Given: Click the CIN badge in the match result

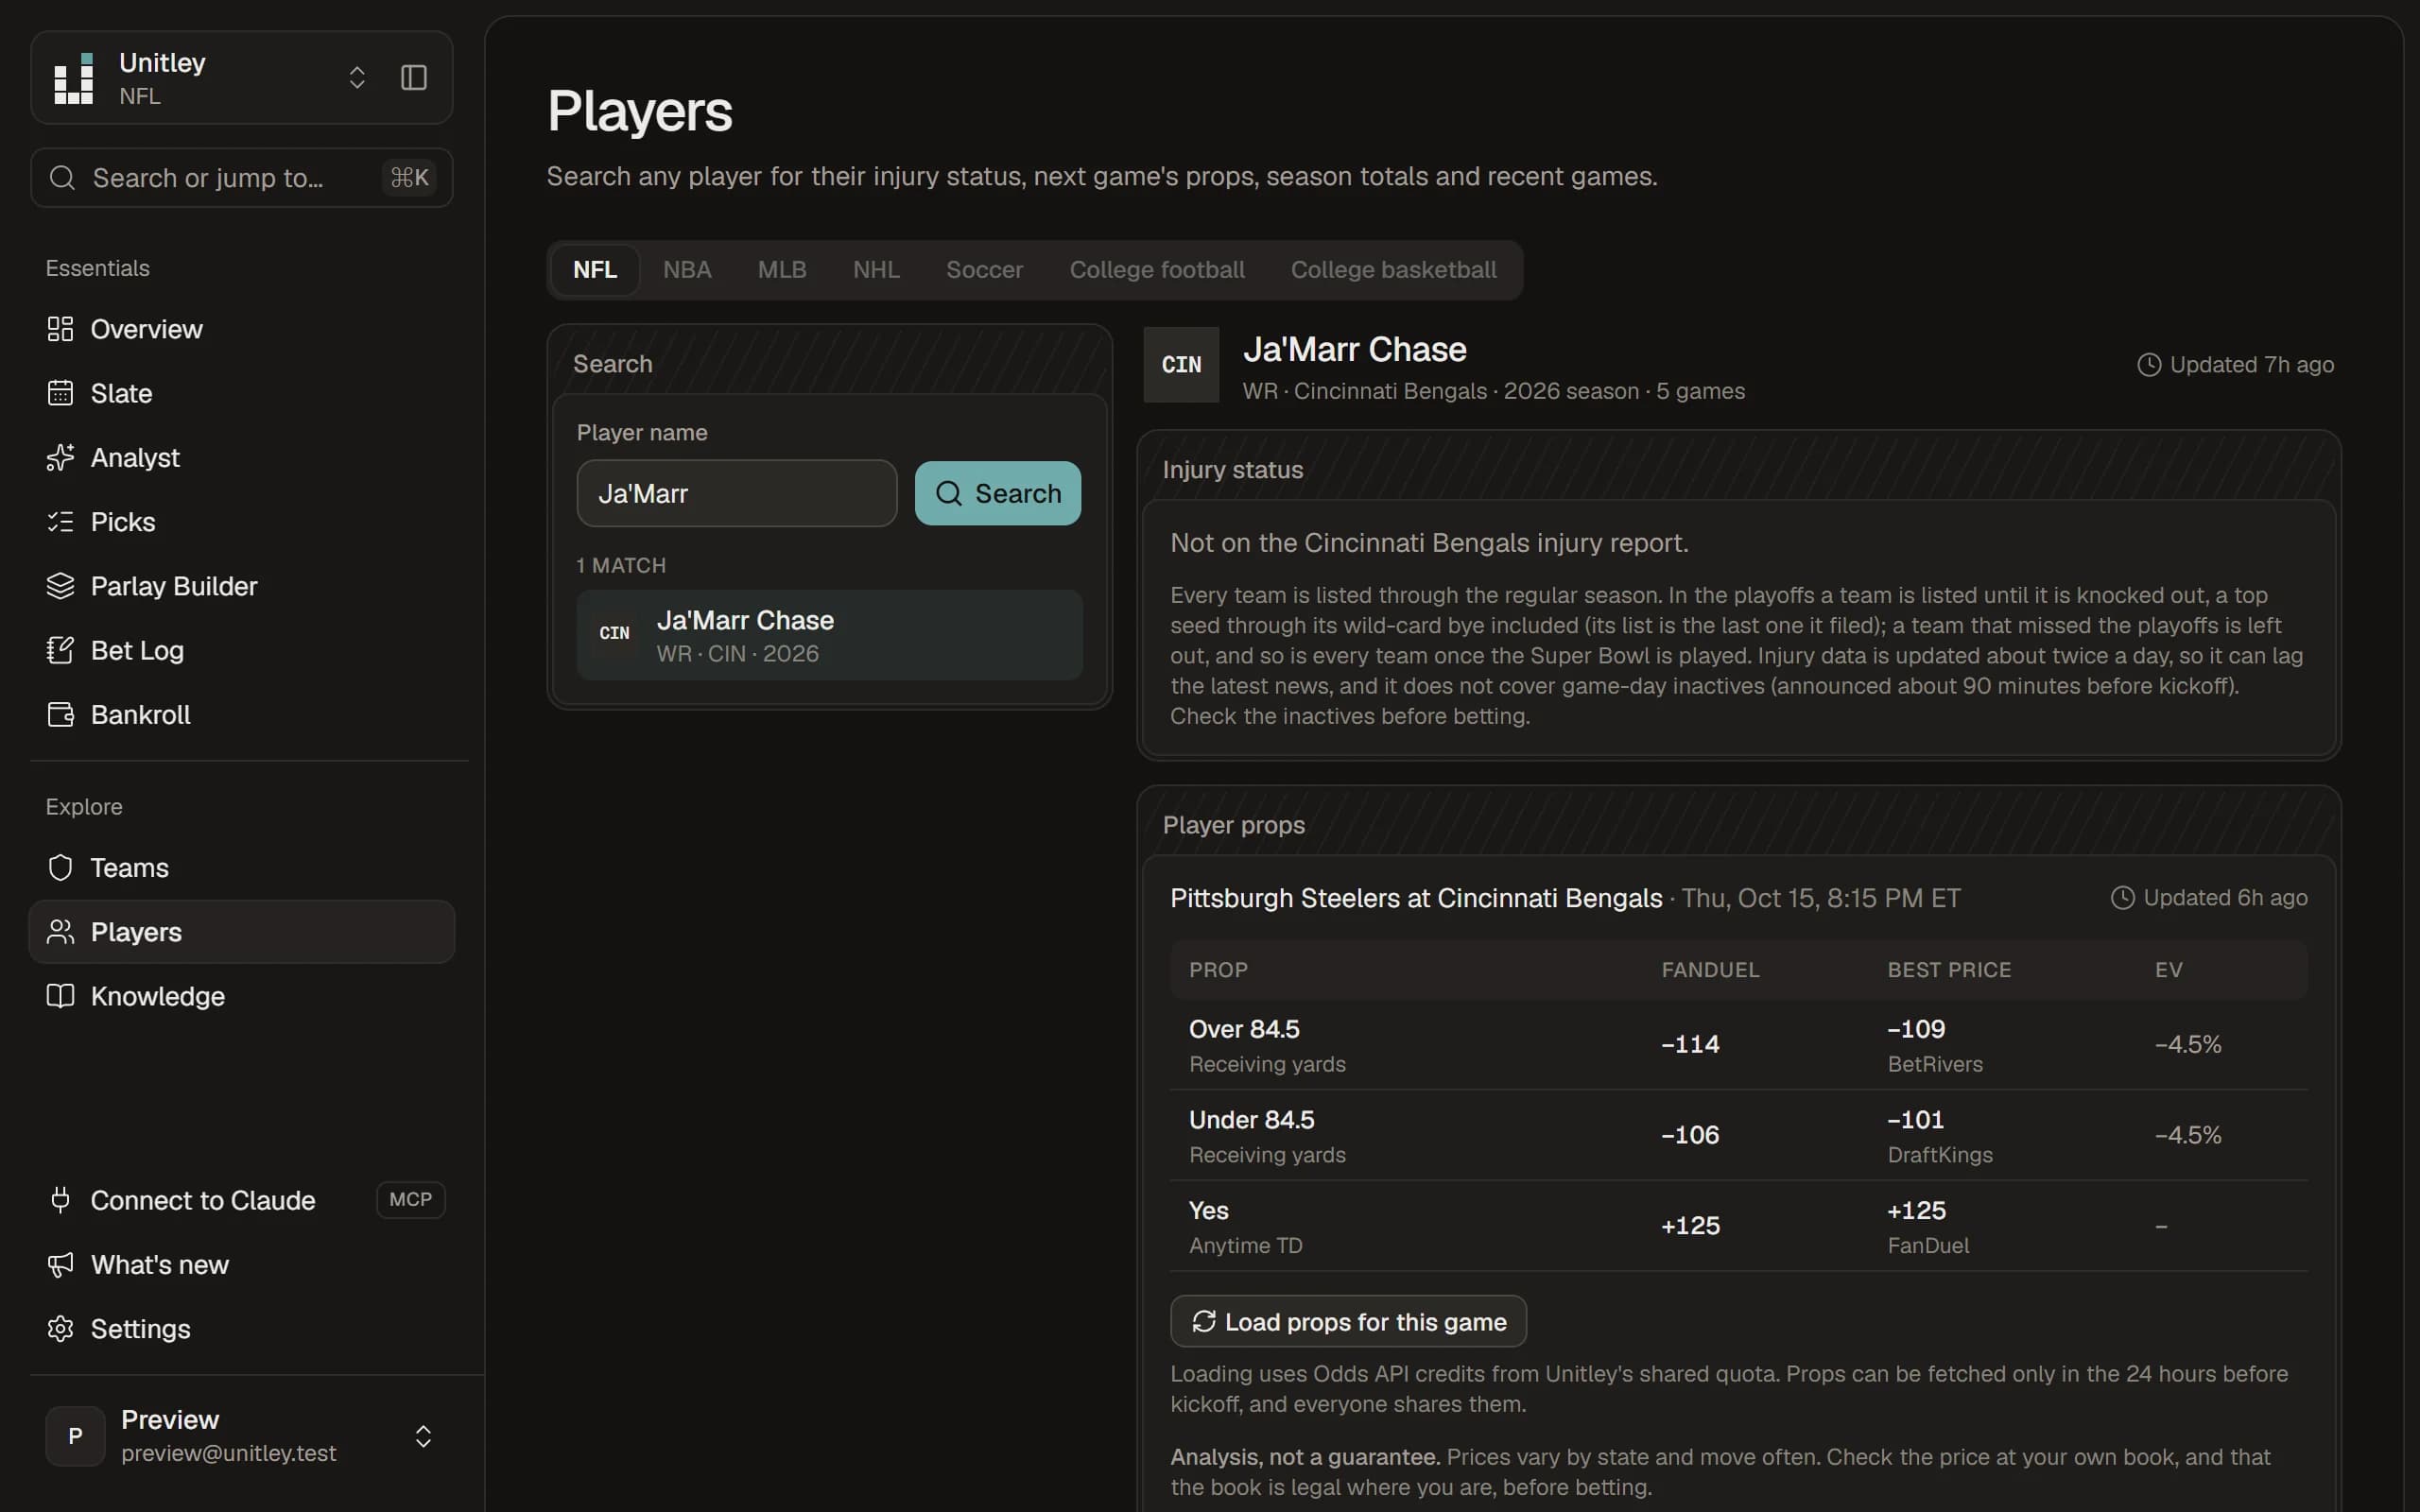Looking at the screenshot, I should [614, 633].
